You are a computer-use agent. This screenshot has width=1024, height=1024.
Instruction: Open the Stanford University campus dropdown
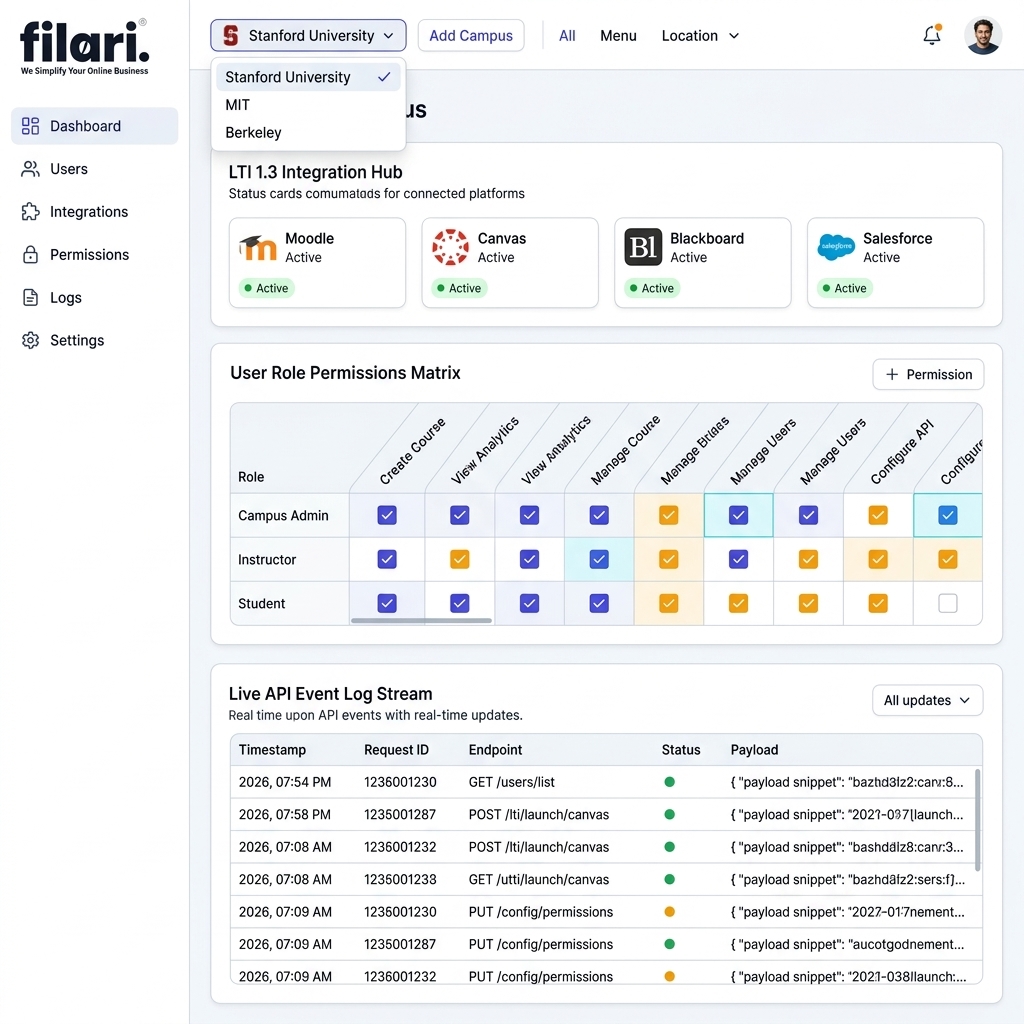[x=308, y=35]
